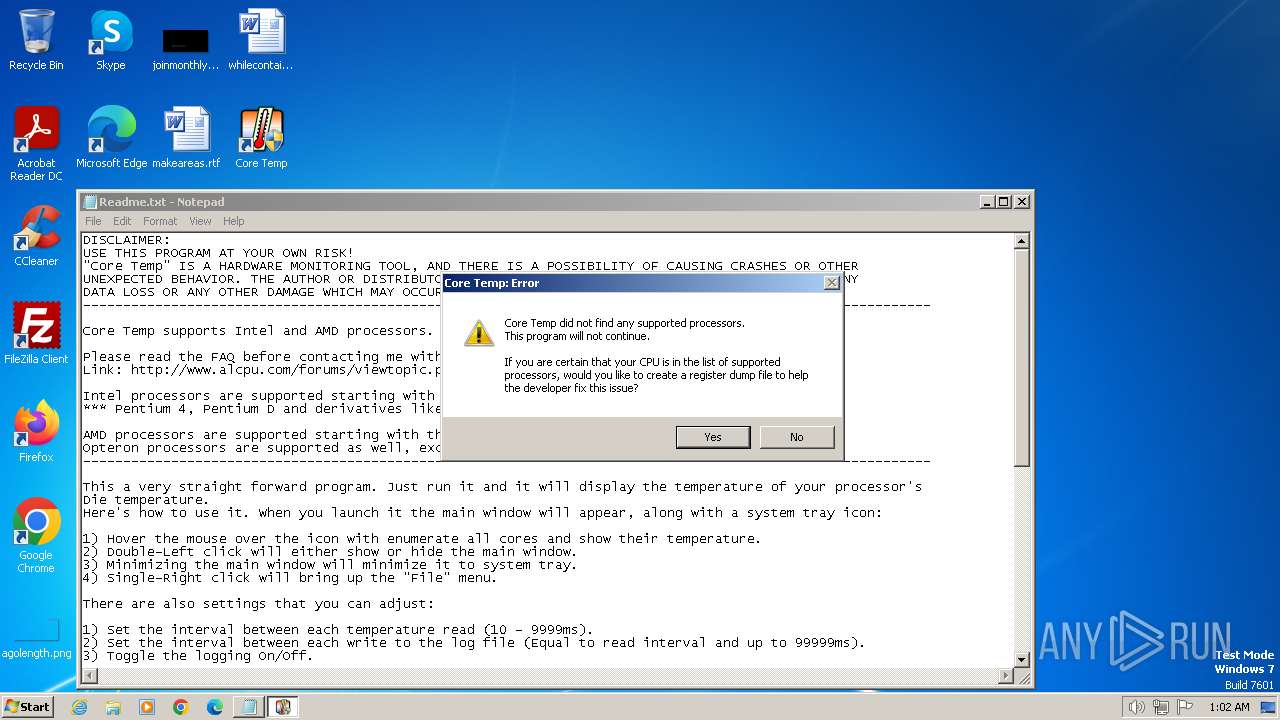Select the Microsoft Edge desktop icon
Image resolution: width=1280 pixels, height=720 pixels.
point(111,138)
